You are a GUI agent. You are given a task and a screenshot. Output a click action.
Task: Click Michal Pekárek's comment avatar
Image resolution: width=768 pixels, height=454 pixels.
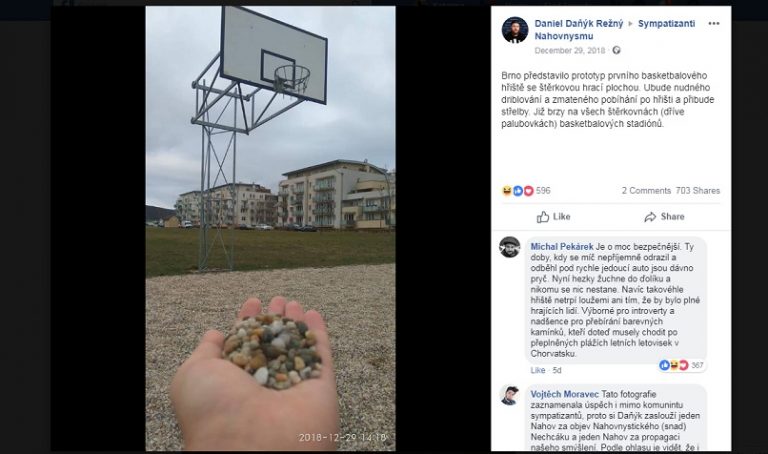[509, 247]
